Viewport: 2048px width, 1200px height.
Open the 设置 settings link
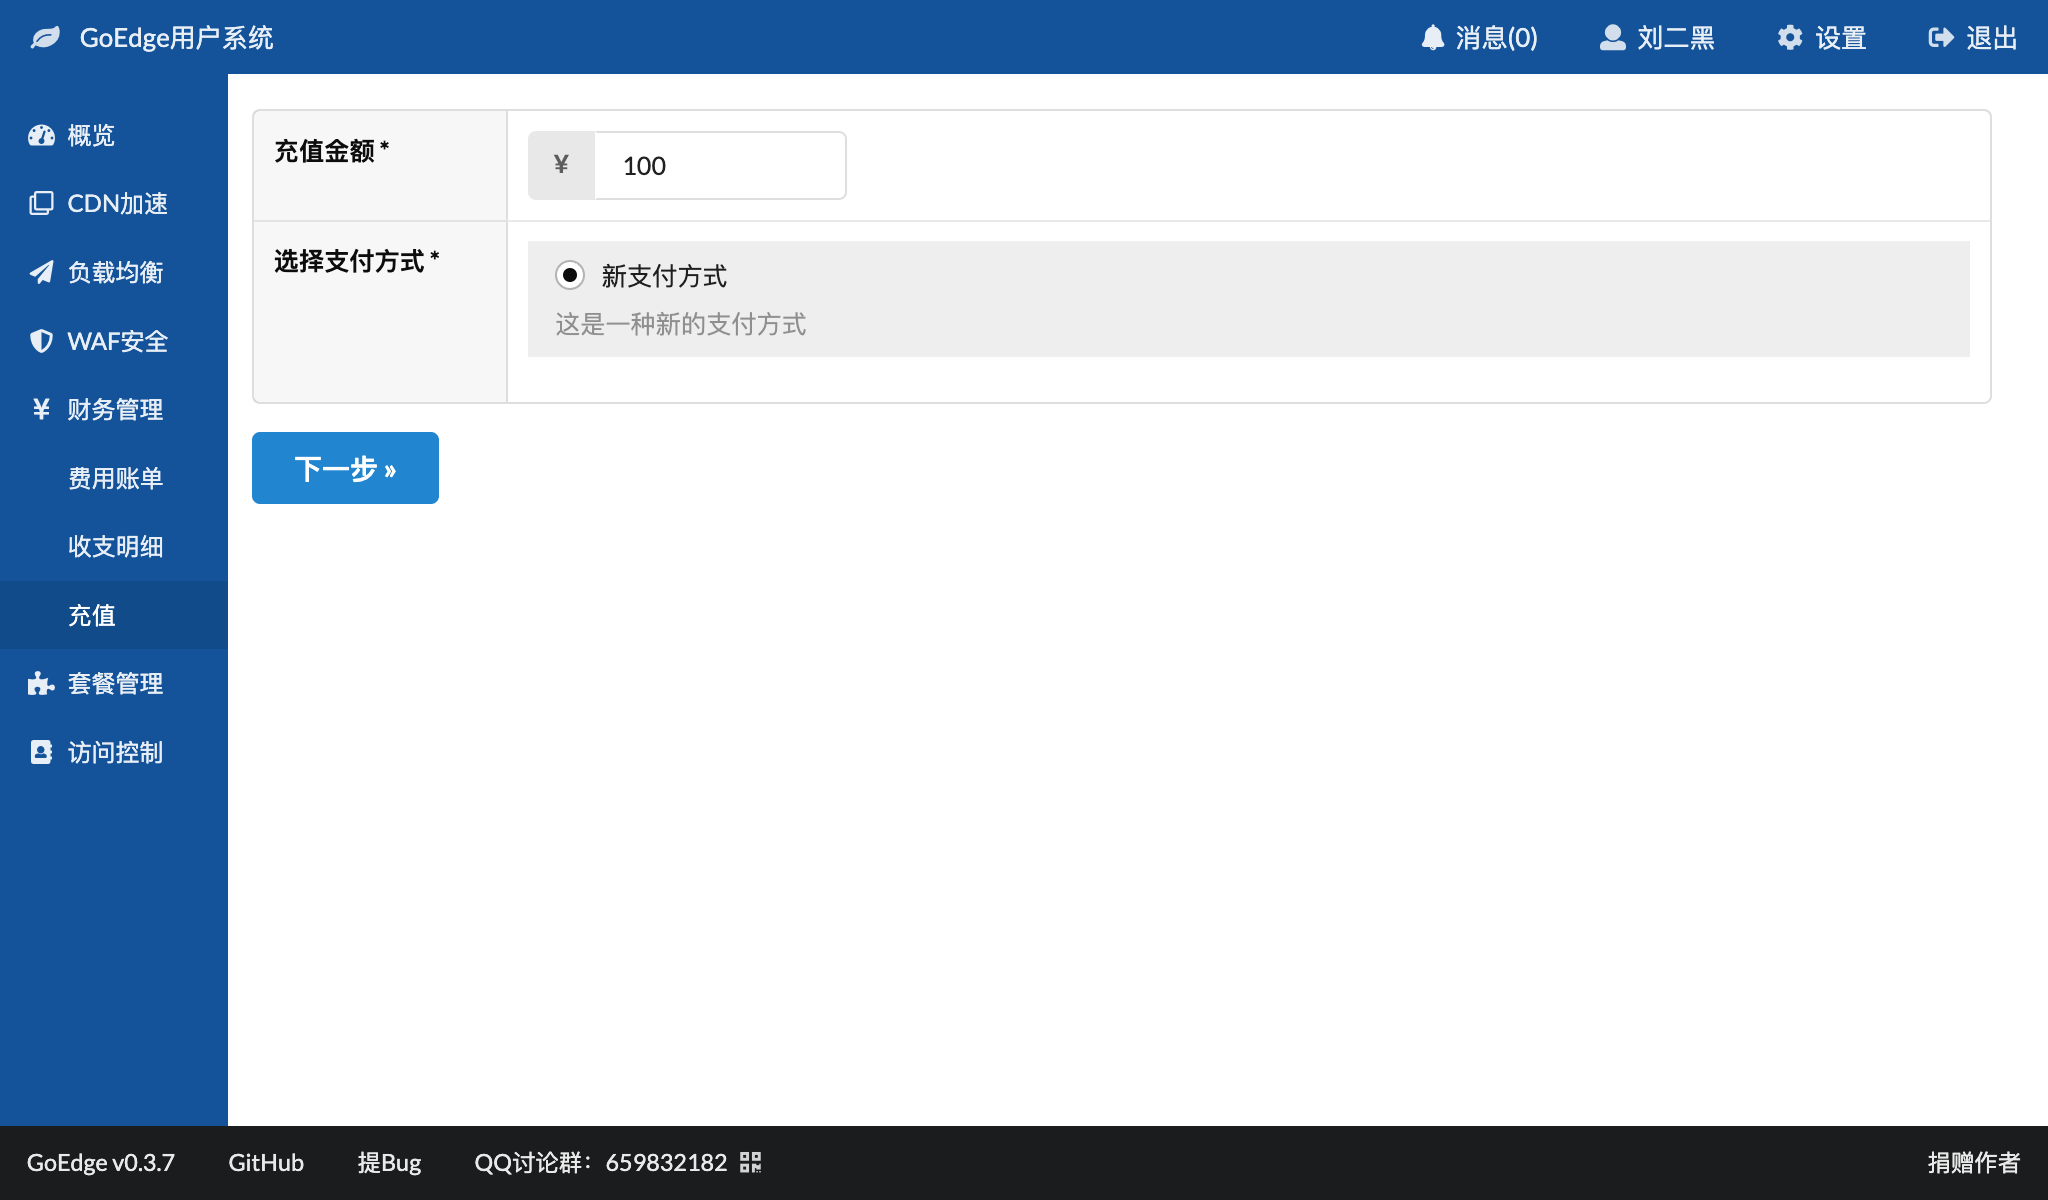(x=1822, y=38)
